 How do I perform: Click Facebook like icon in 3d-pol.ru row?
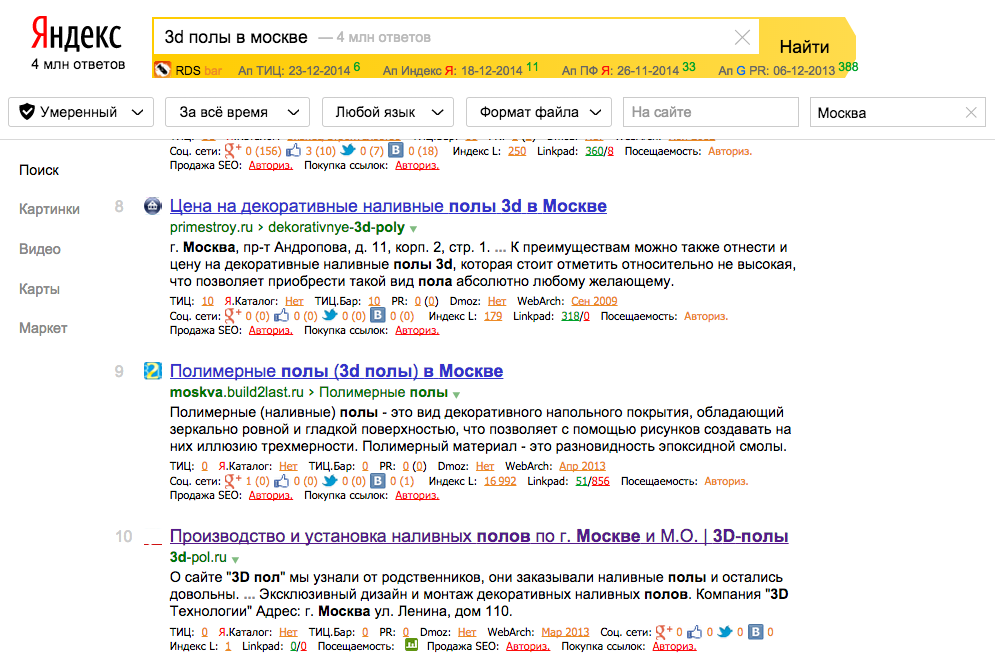tap(694, 632)
